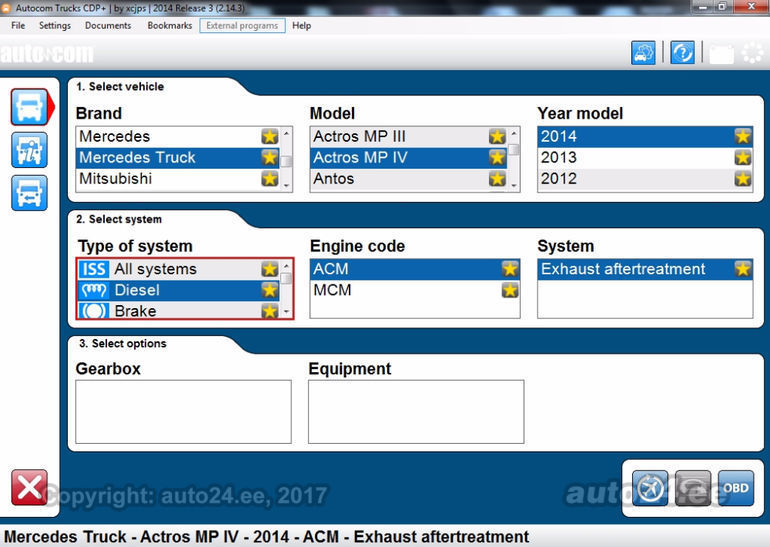Open the vehicle selection sidebar icon
This screenshot has width=770, height=547.
coord(29,107)
